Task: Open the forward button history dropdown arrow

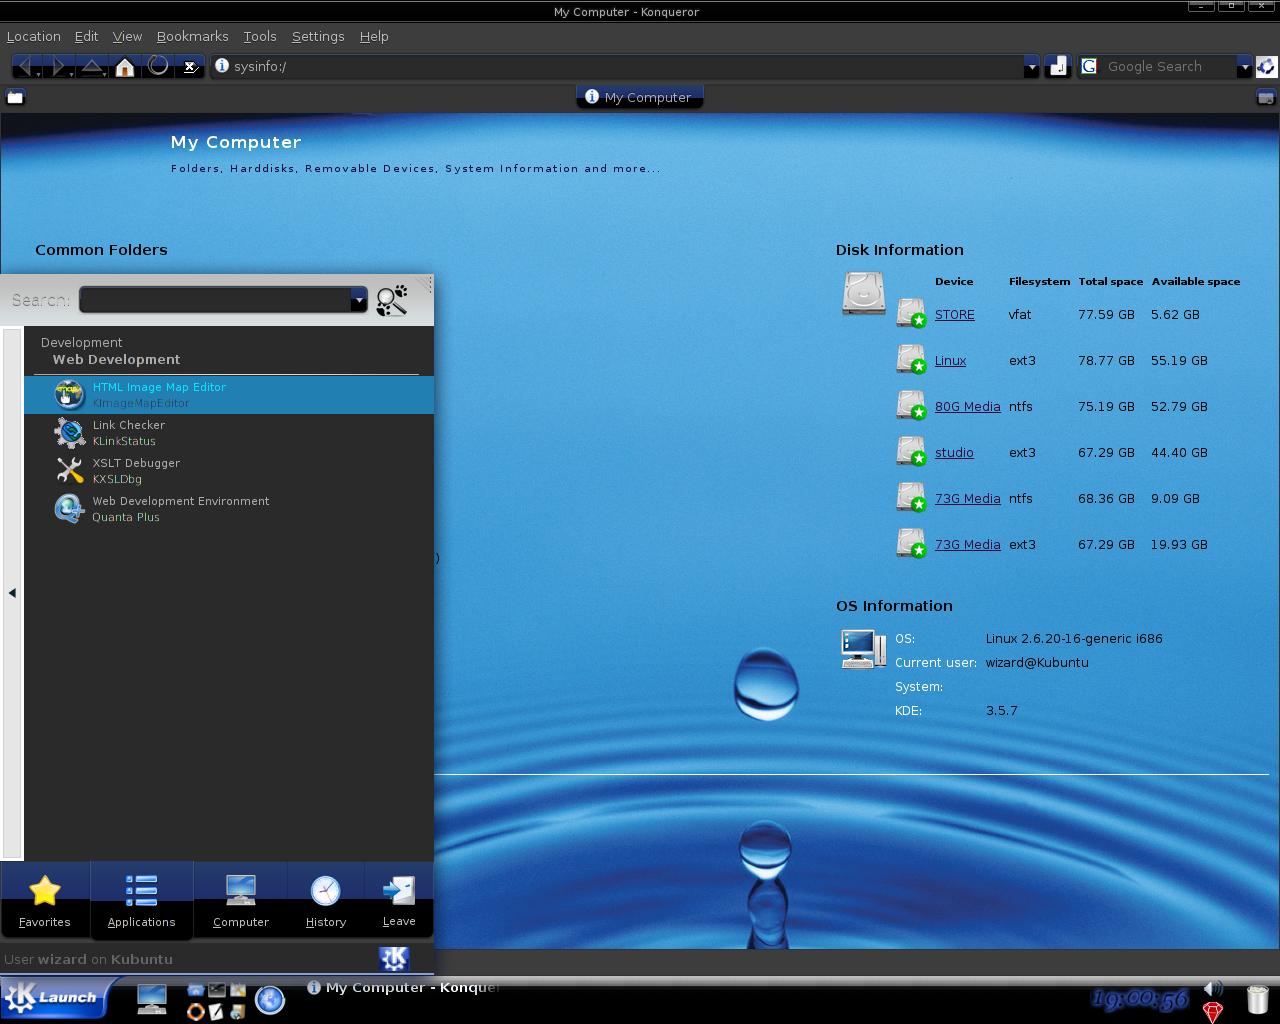Action: (x=72, y=73)
